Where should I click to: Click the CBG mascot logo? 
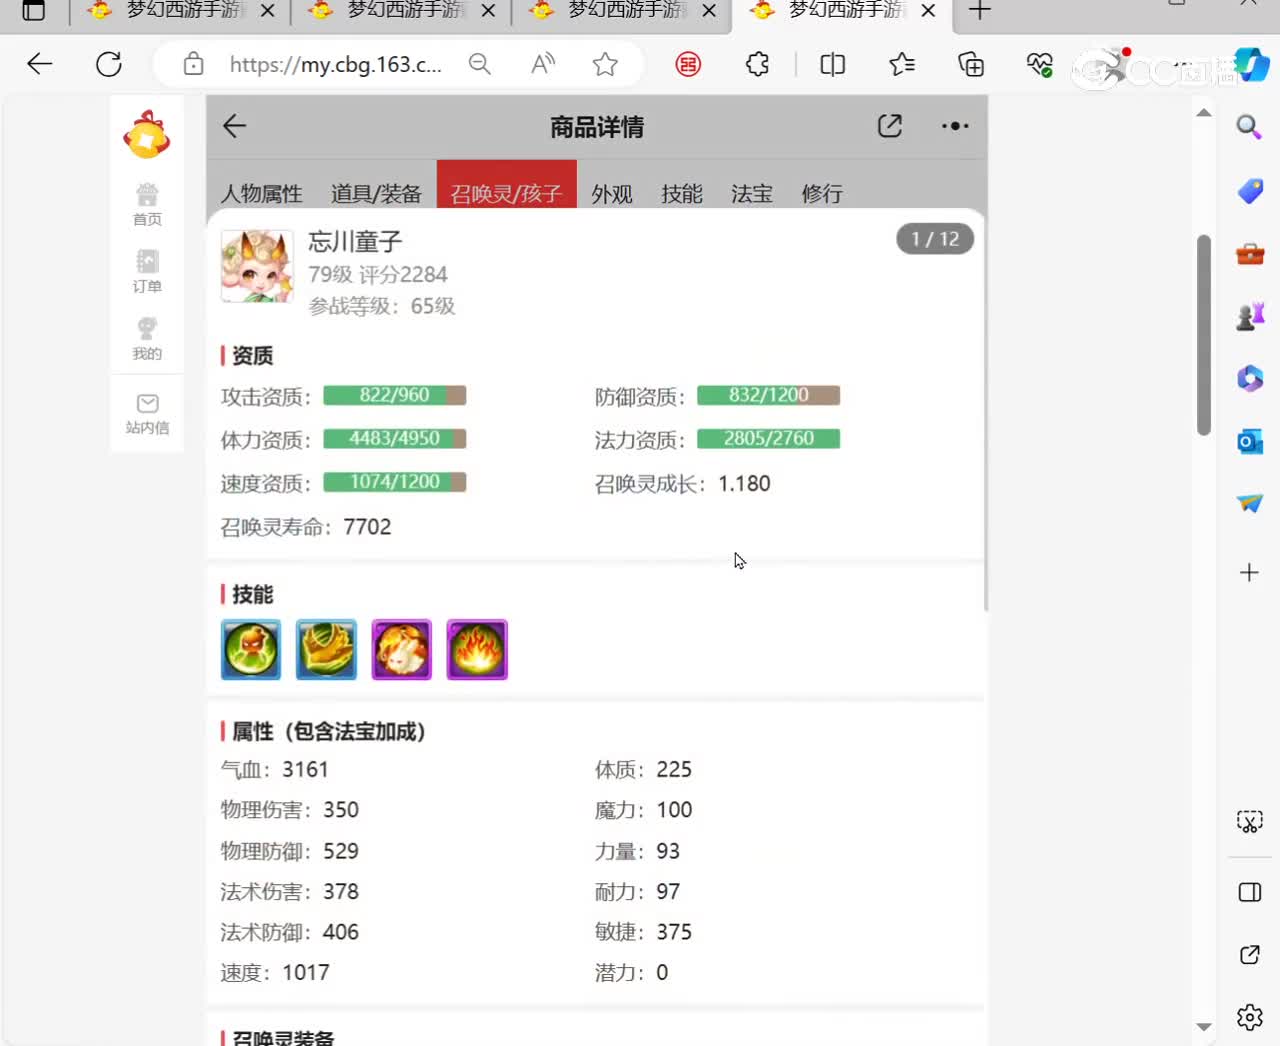pos(147,134)
